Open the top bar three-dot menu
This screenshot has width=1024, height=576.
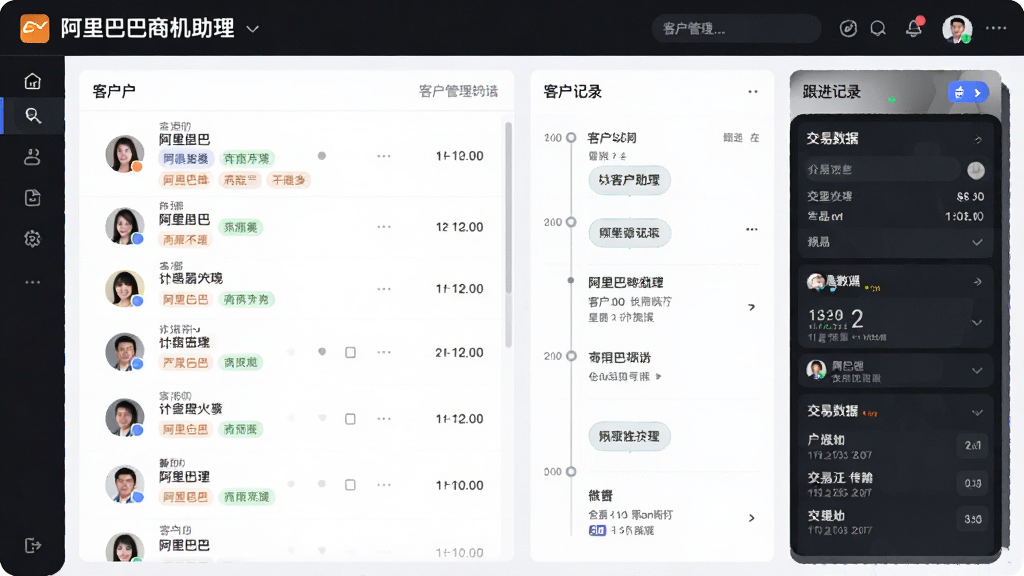tap(995, 28)
